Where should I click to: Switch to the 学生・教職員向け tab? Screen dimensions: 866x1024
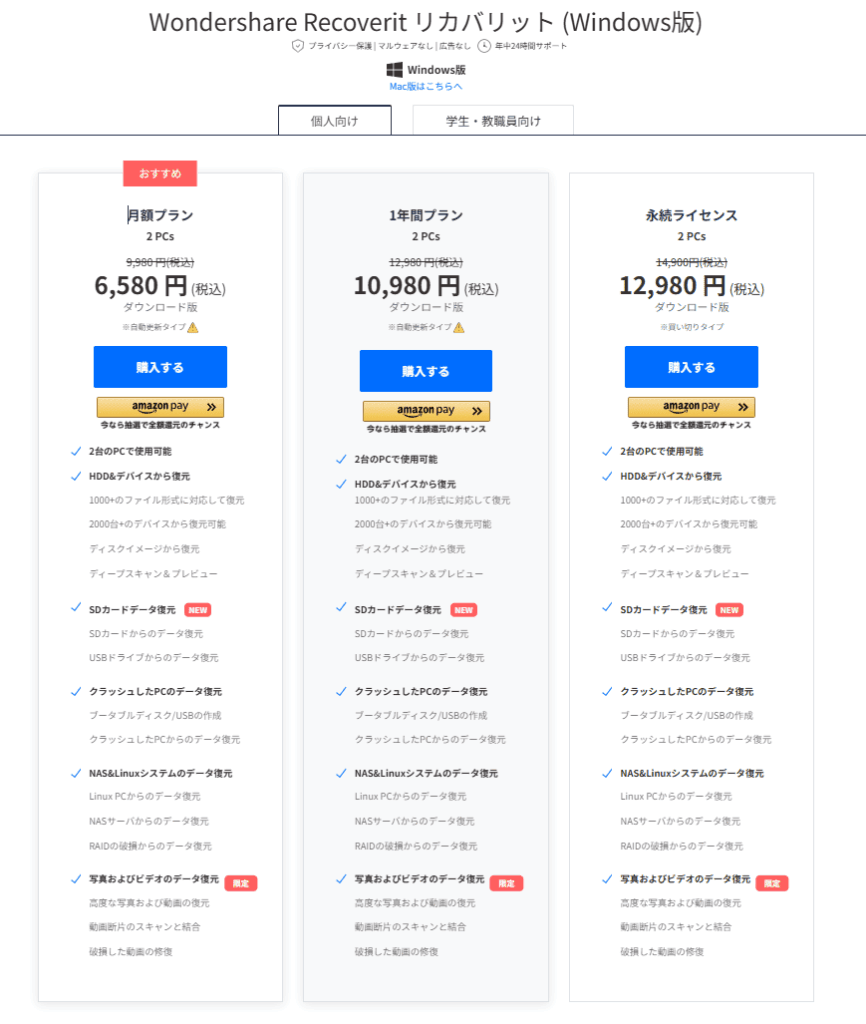(493, 121)
